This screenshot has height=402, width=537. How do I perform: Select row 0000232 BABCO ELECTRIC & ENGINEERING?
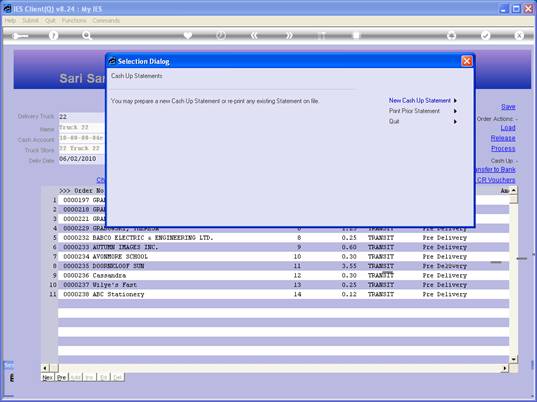point(283,238)
